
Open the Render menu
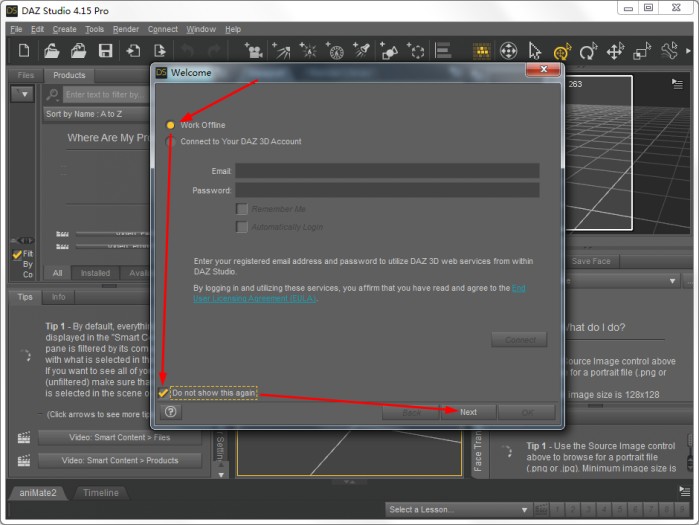(x=126, y=29)
